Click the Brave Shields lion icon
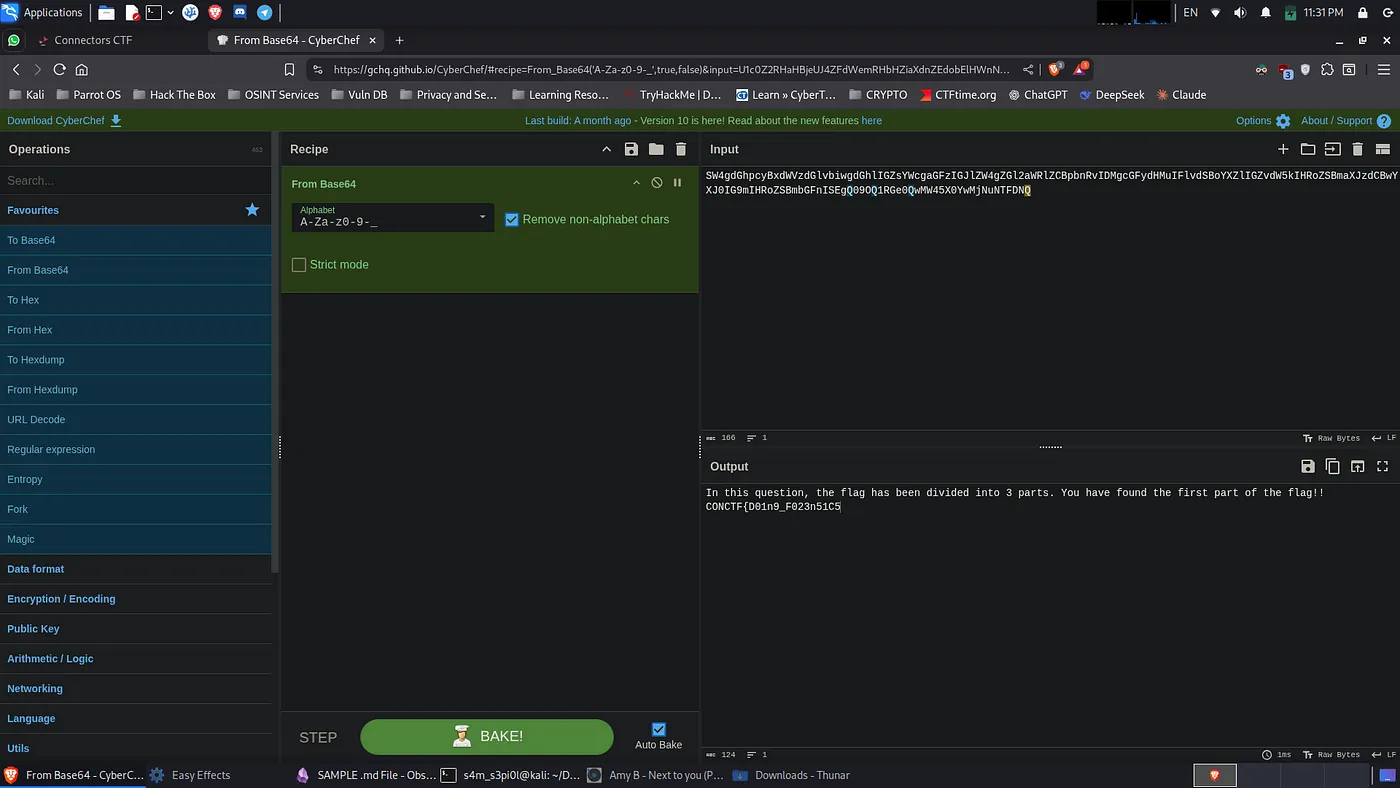The image size is (1400, 788). [1054, 69]
